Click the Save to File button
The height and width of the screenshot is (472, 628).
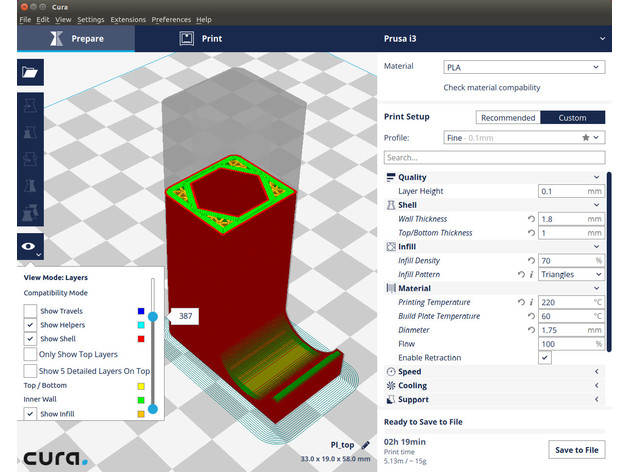point(577,450)
